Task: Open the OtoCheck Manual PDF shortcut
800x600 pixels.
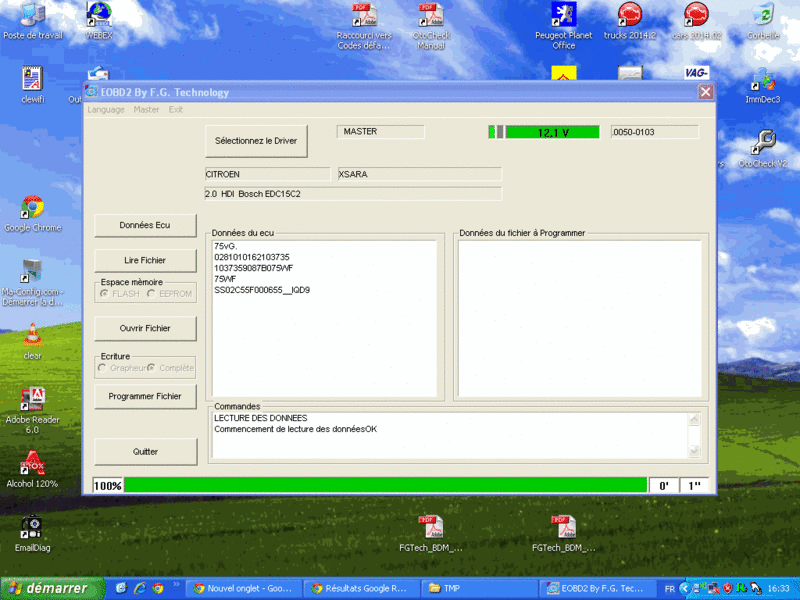Action: pos(431,26)
